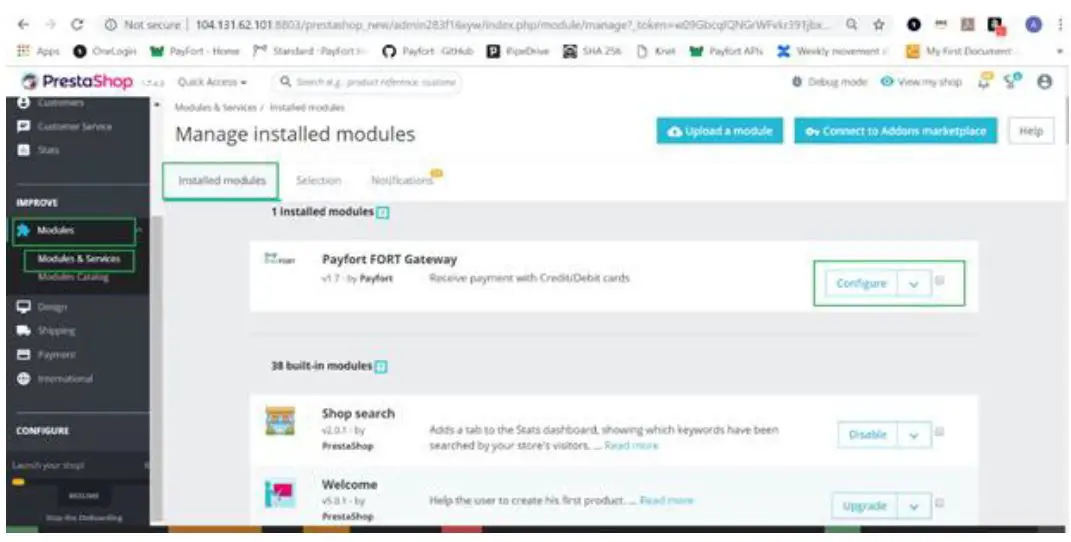1071x542 pixels.
Task: Expand Shop search Disable dropdown arrow
Action: pos(914,436)
